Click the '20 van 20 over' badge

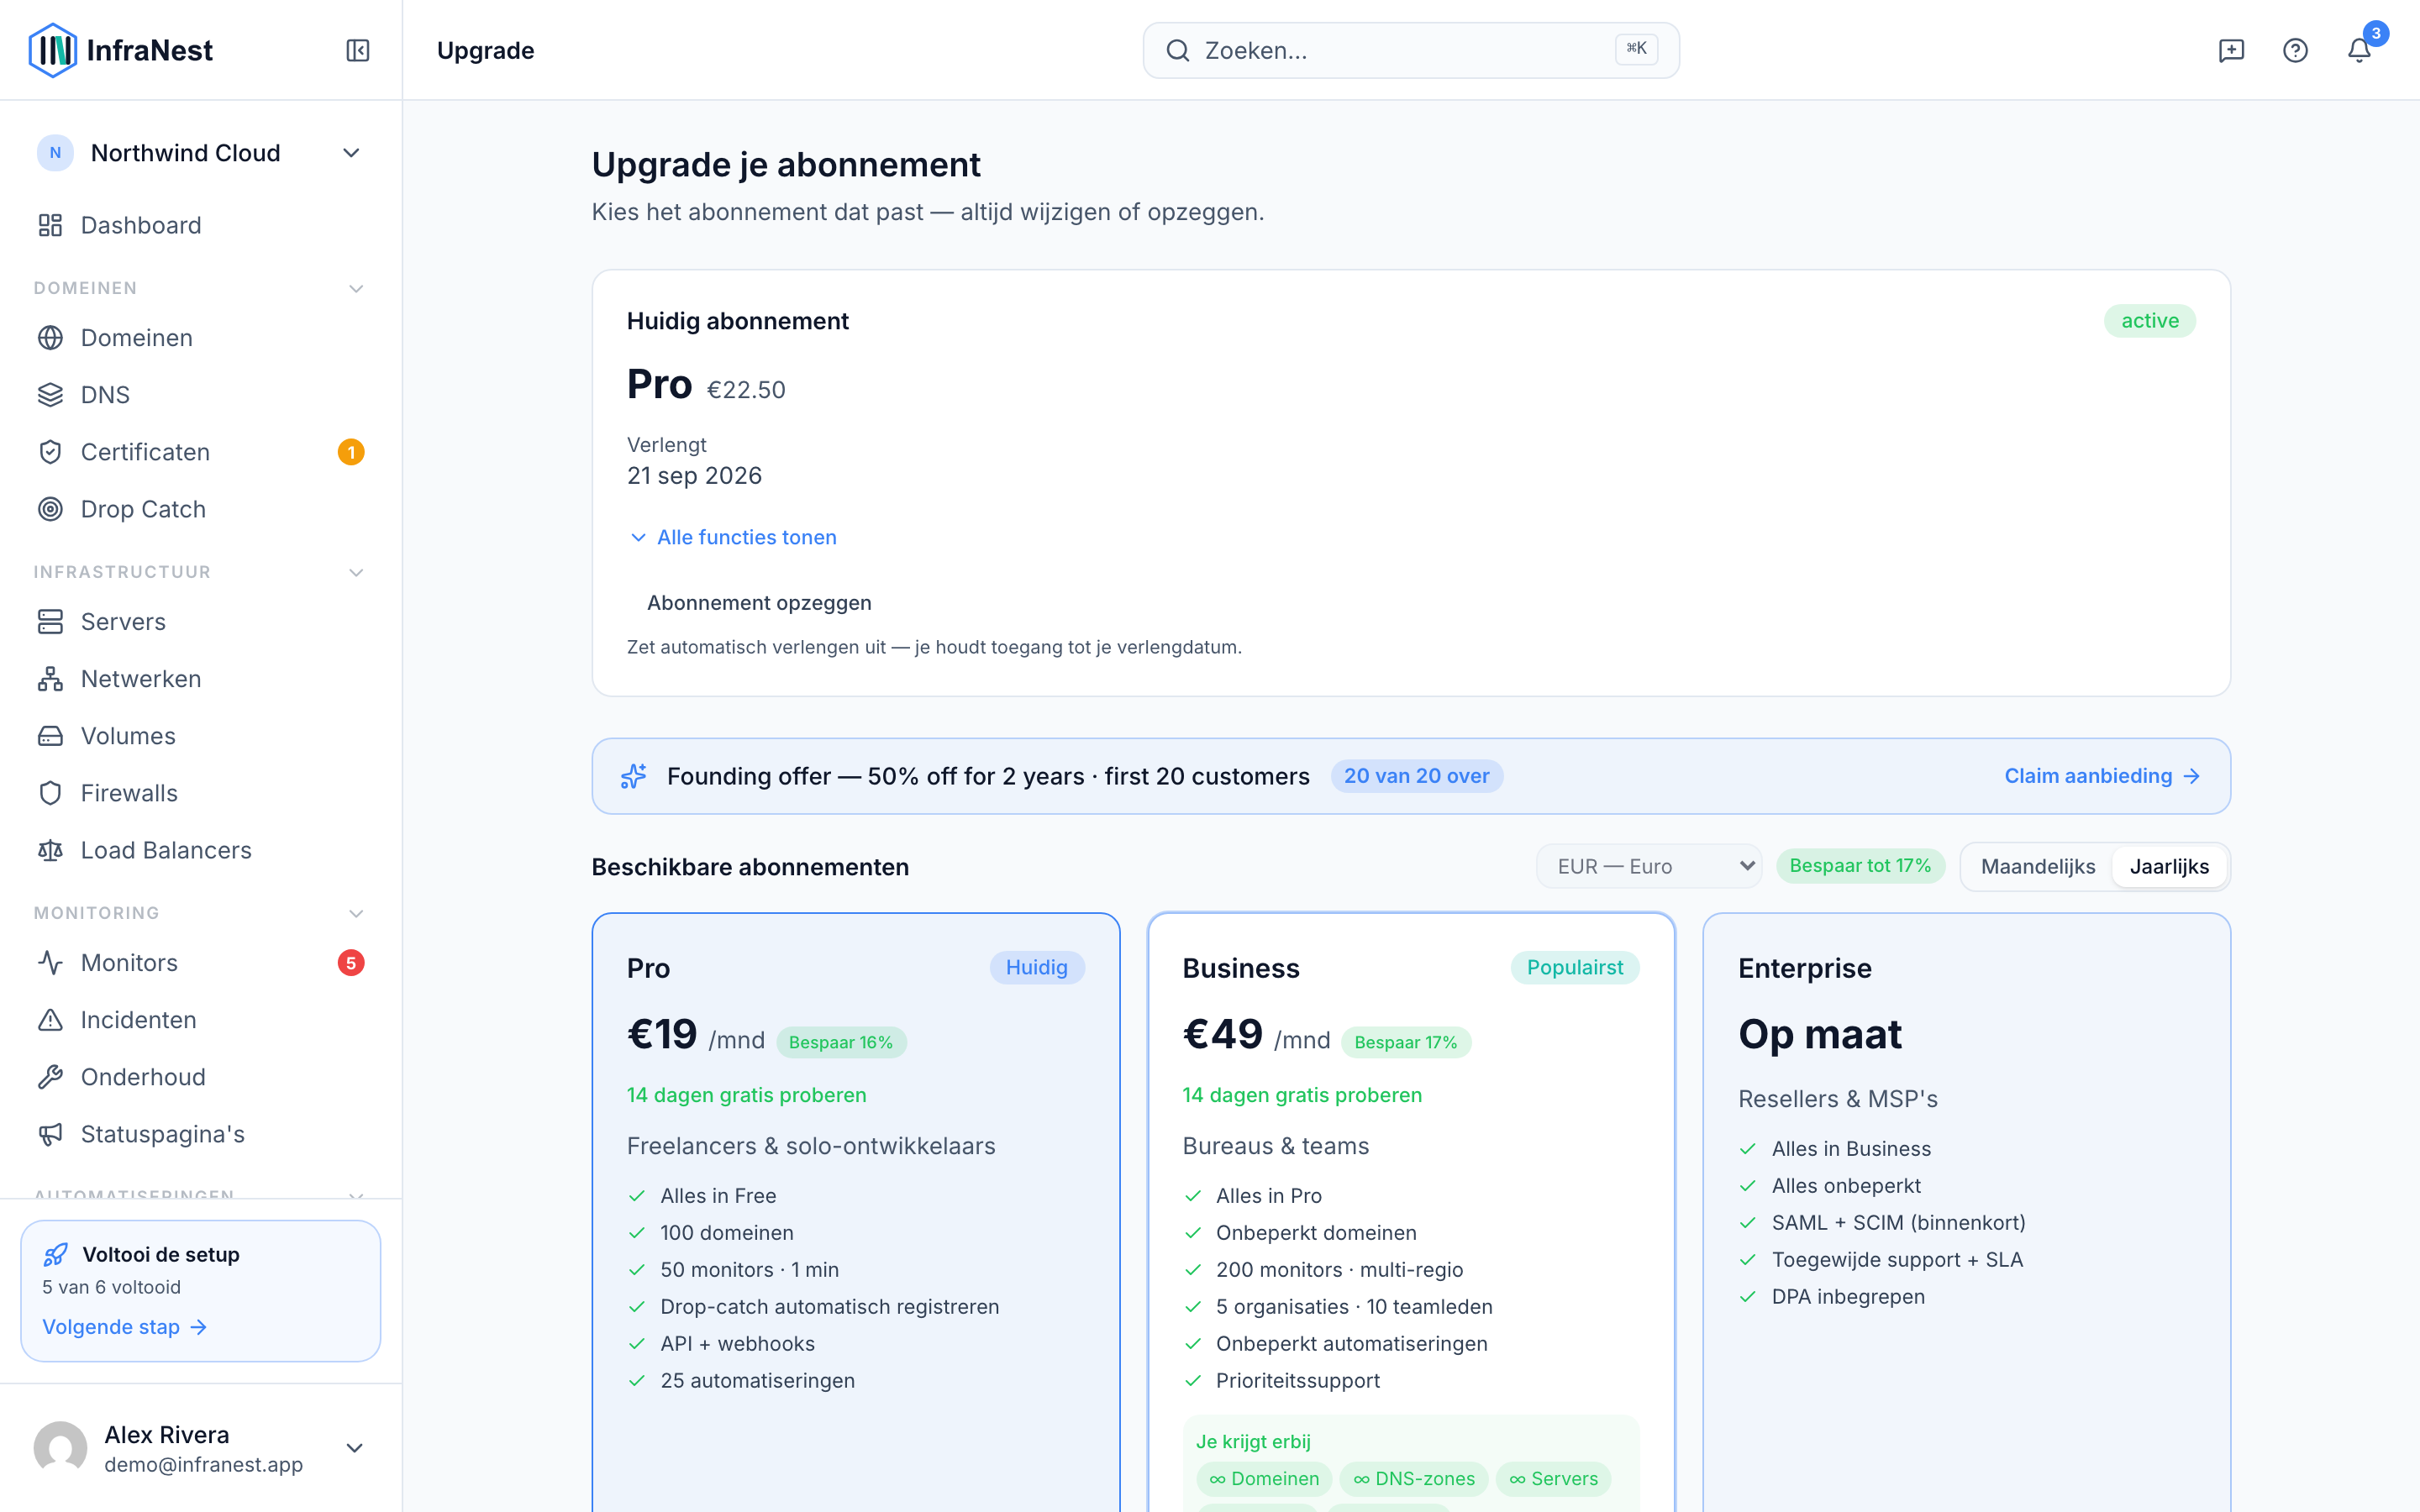(1416, 776)
